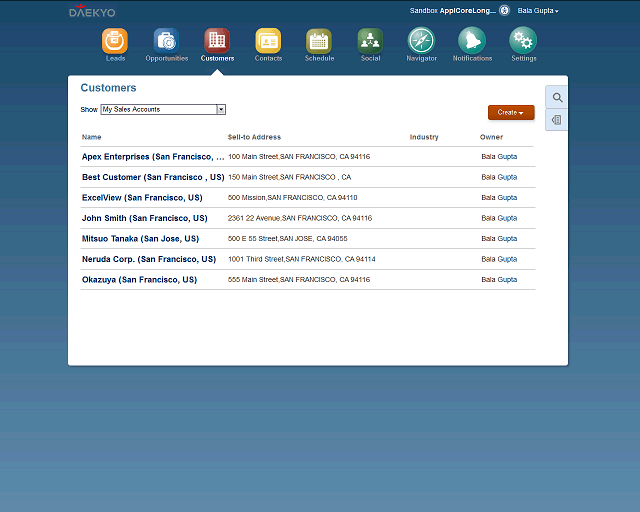The image size is (640, 512).
Task: Launch the Navigator compass icon
Action: 421,40
